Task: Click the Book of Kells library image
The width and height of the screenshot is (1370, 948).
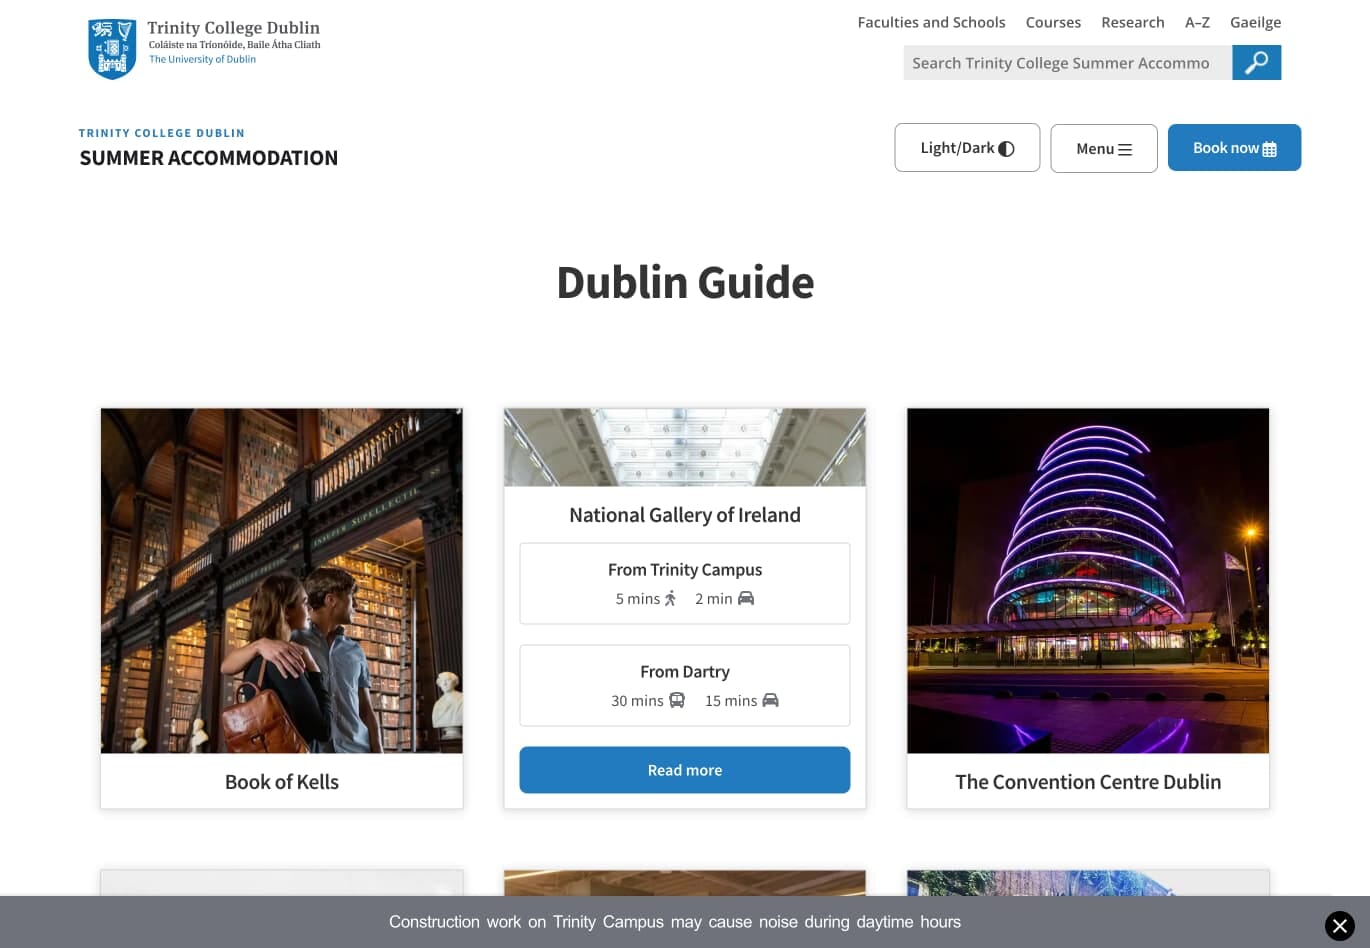Action: (282, 580)
